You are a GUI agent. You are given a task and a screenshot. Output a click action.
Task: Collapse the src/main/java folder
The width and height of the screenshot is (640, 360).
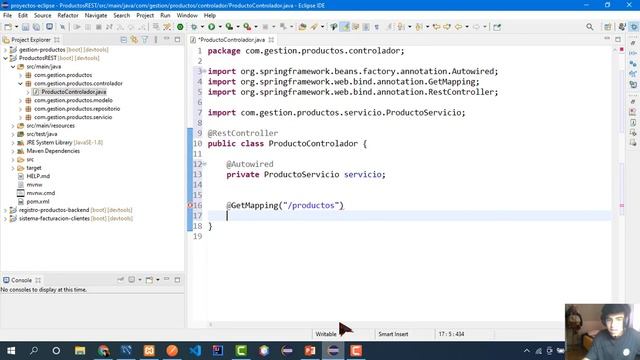coord(13,67)
